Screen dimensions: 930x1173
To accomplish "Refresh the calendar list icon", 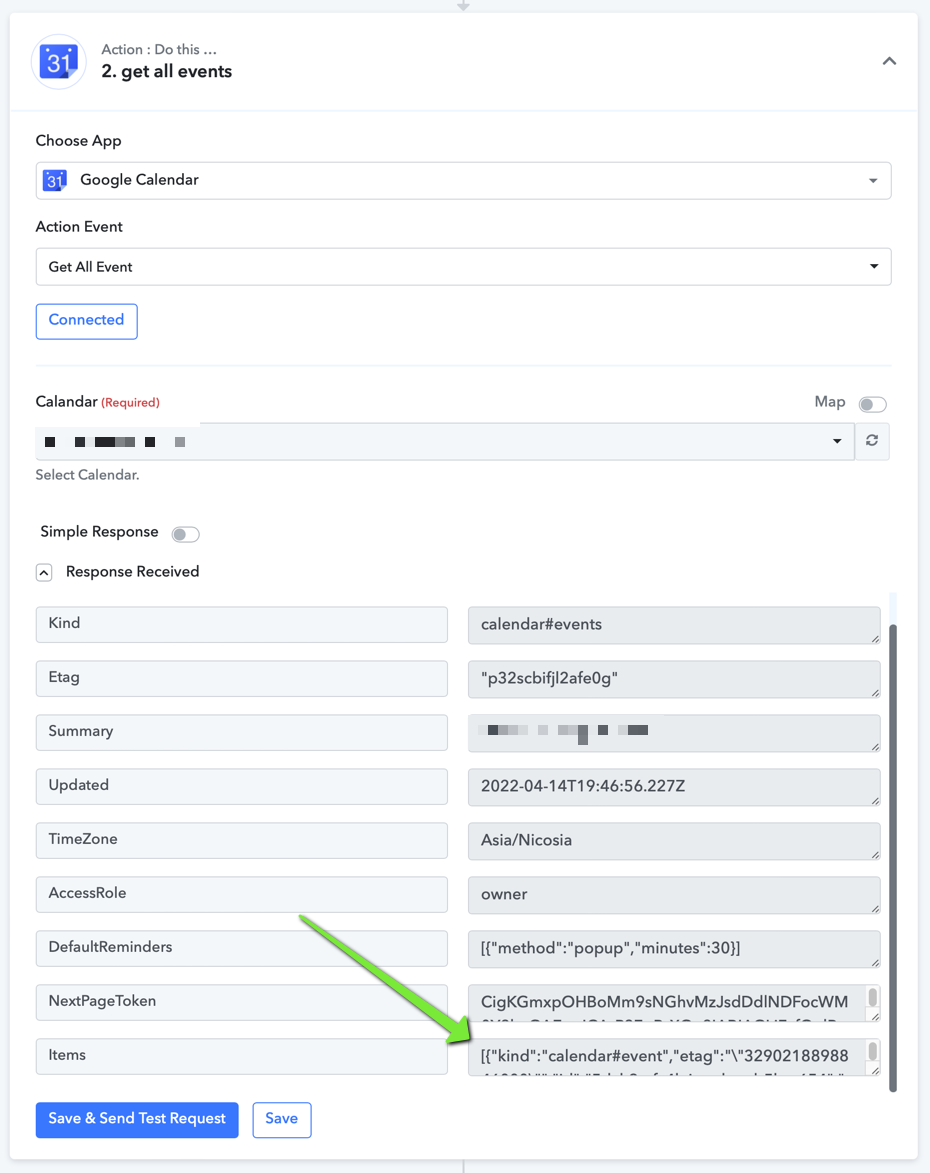I will 872,441.
